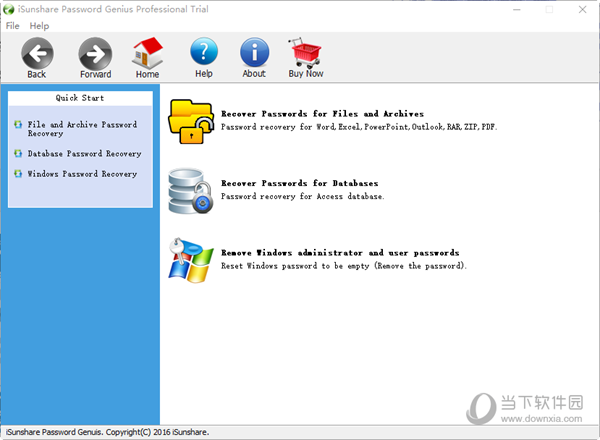600x440 pixels.
Task: Close the Password Genius window
Action: point(582,10)
